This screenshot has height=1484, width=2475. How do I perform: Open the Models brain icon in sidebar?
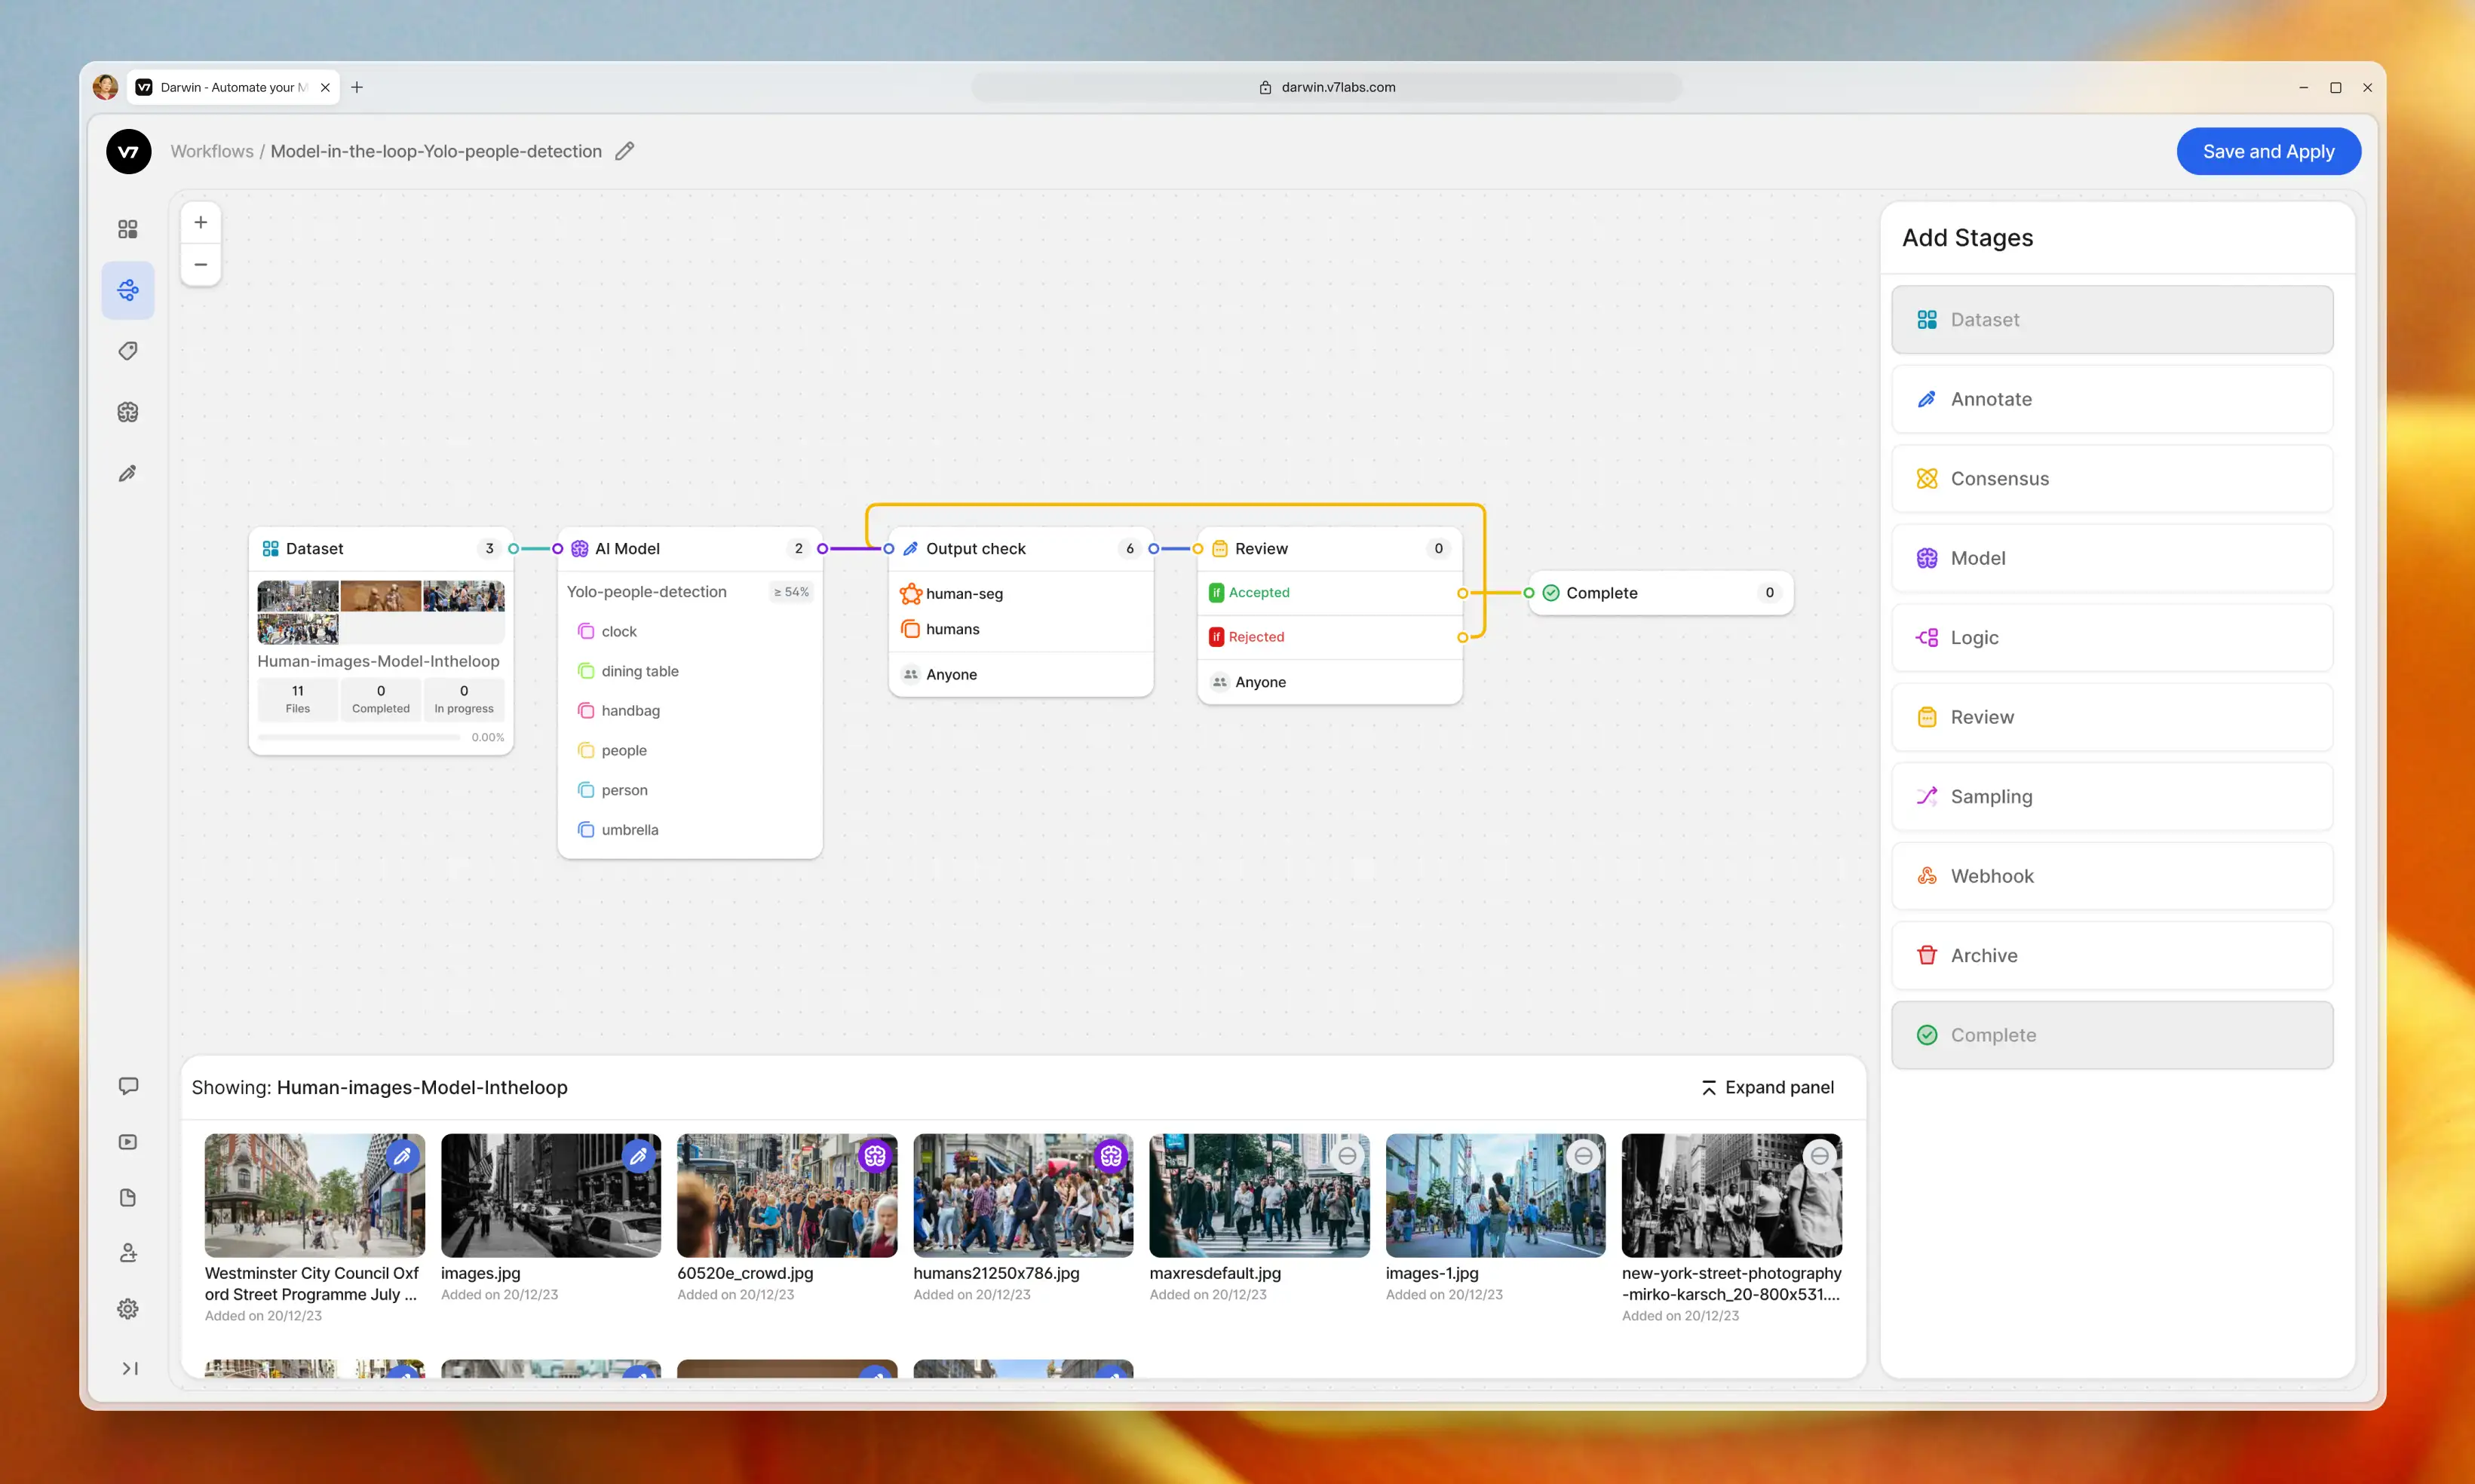128,412
